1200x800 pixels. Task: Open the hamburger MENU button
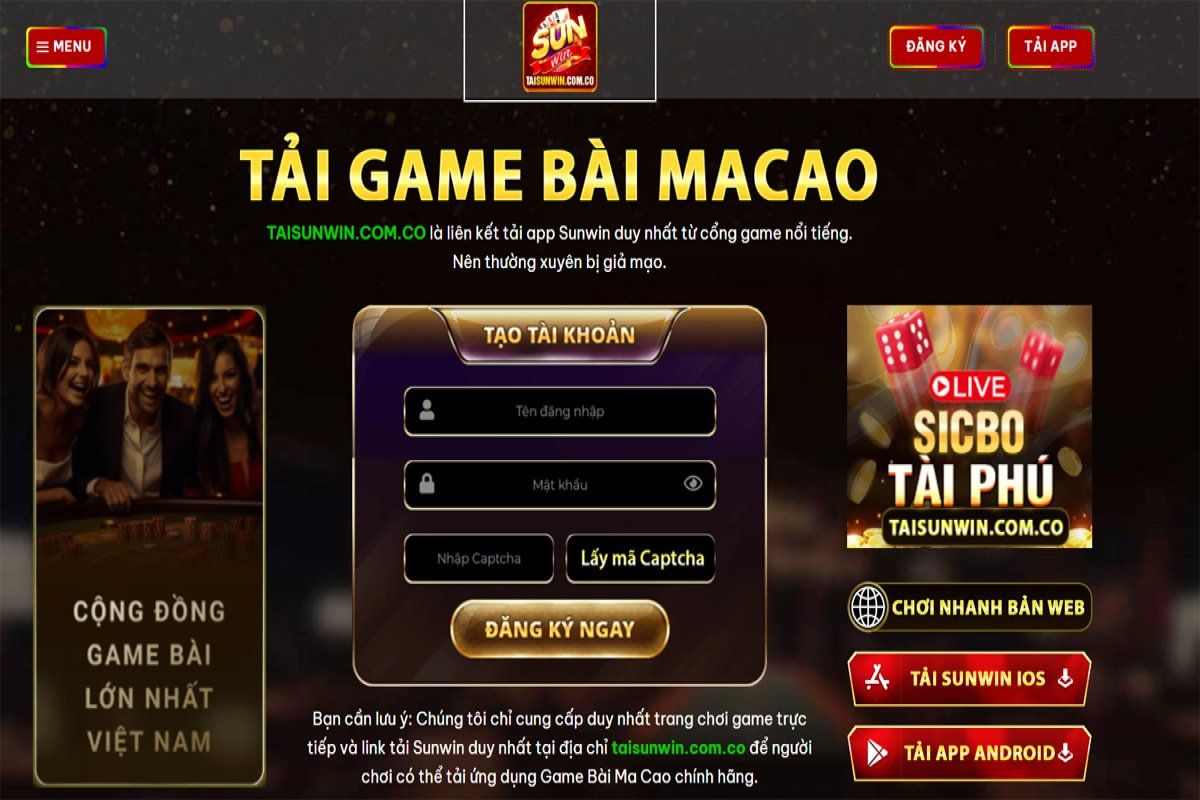[66, 47]
